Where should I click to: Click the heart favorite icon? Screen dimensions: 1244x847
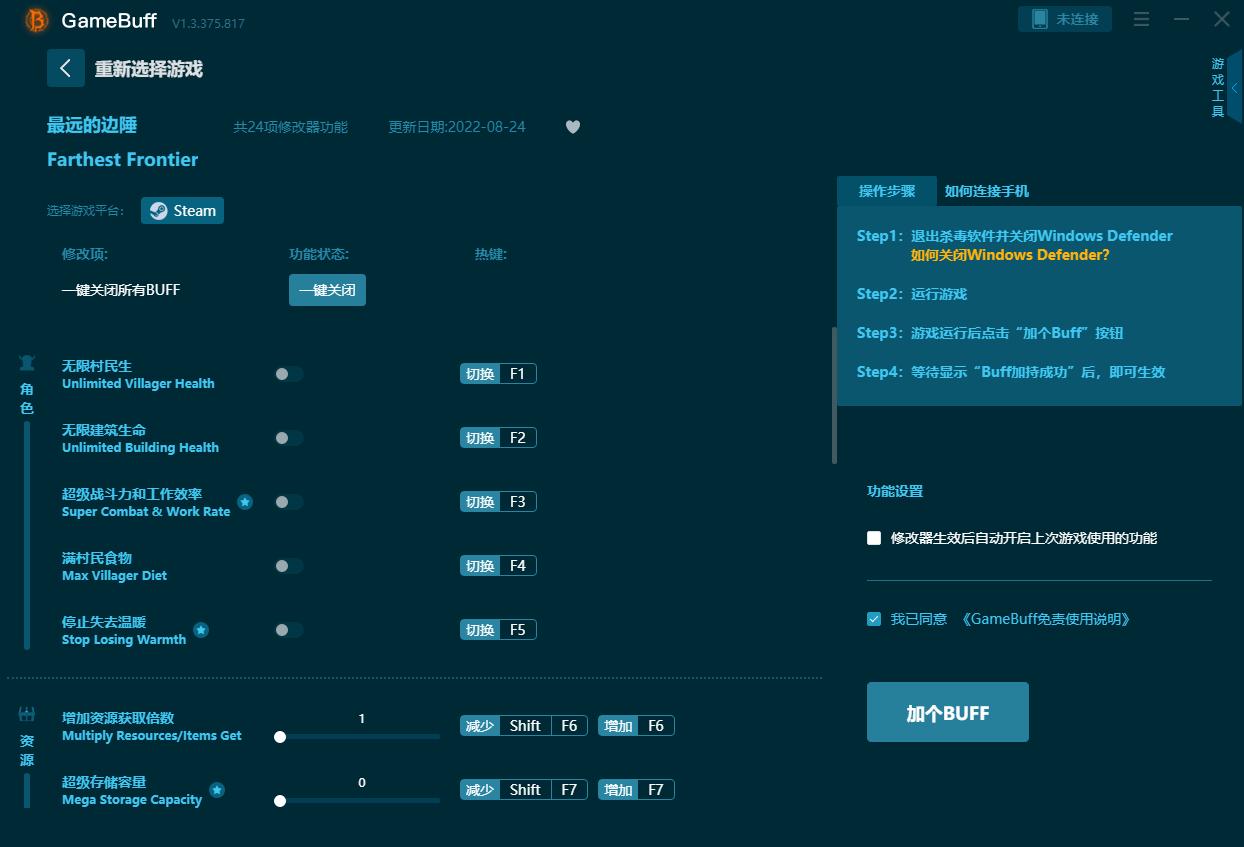[x=572, y=127]
